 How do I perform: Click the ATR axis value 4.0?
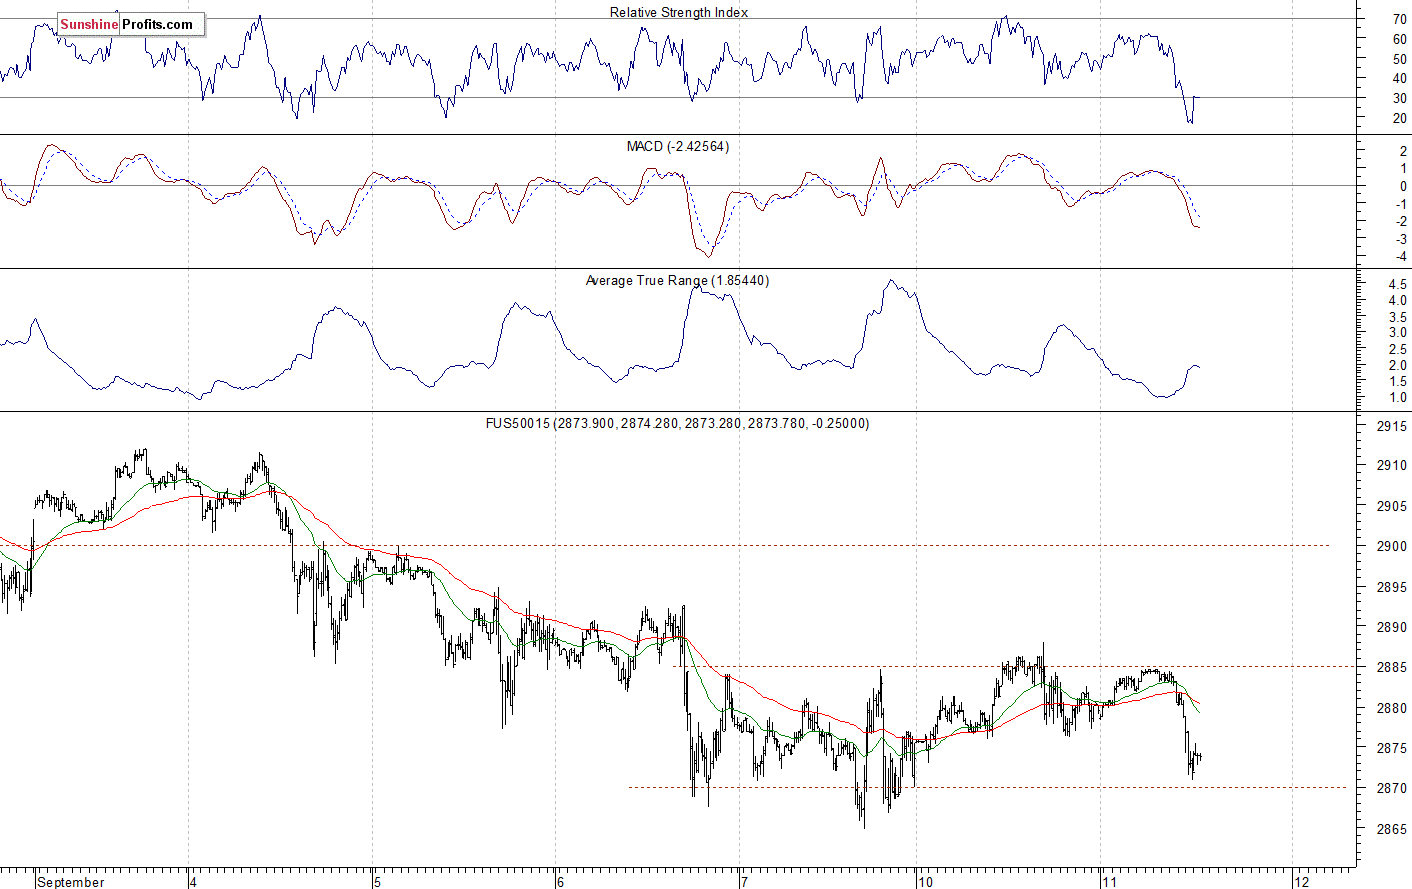(x=1398, y=301)
